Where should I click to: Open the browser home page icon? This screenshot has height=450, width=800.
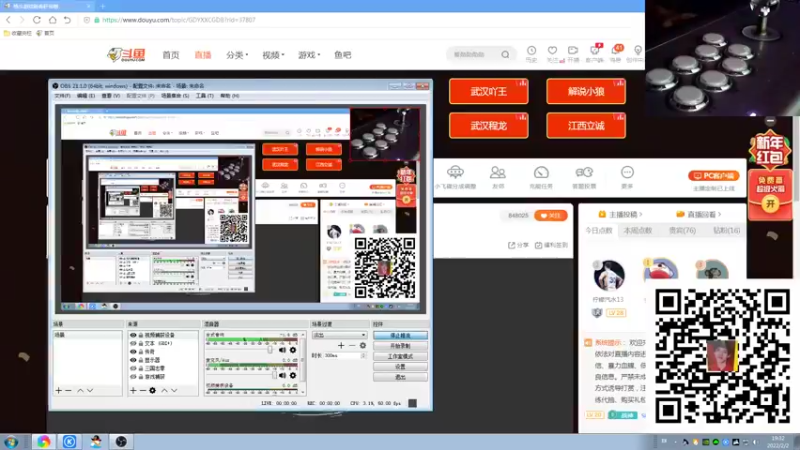(53, 20)
